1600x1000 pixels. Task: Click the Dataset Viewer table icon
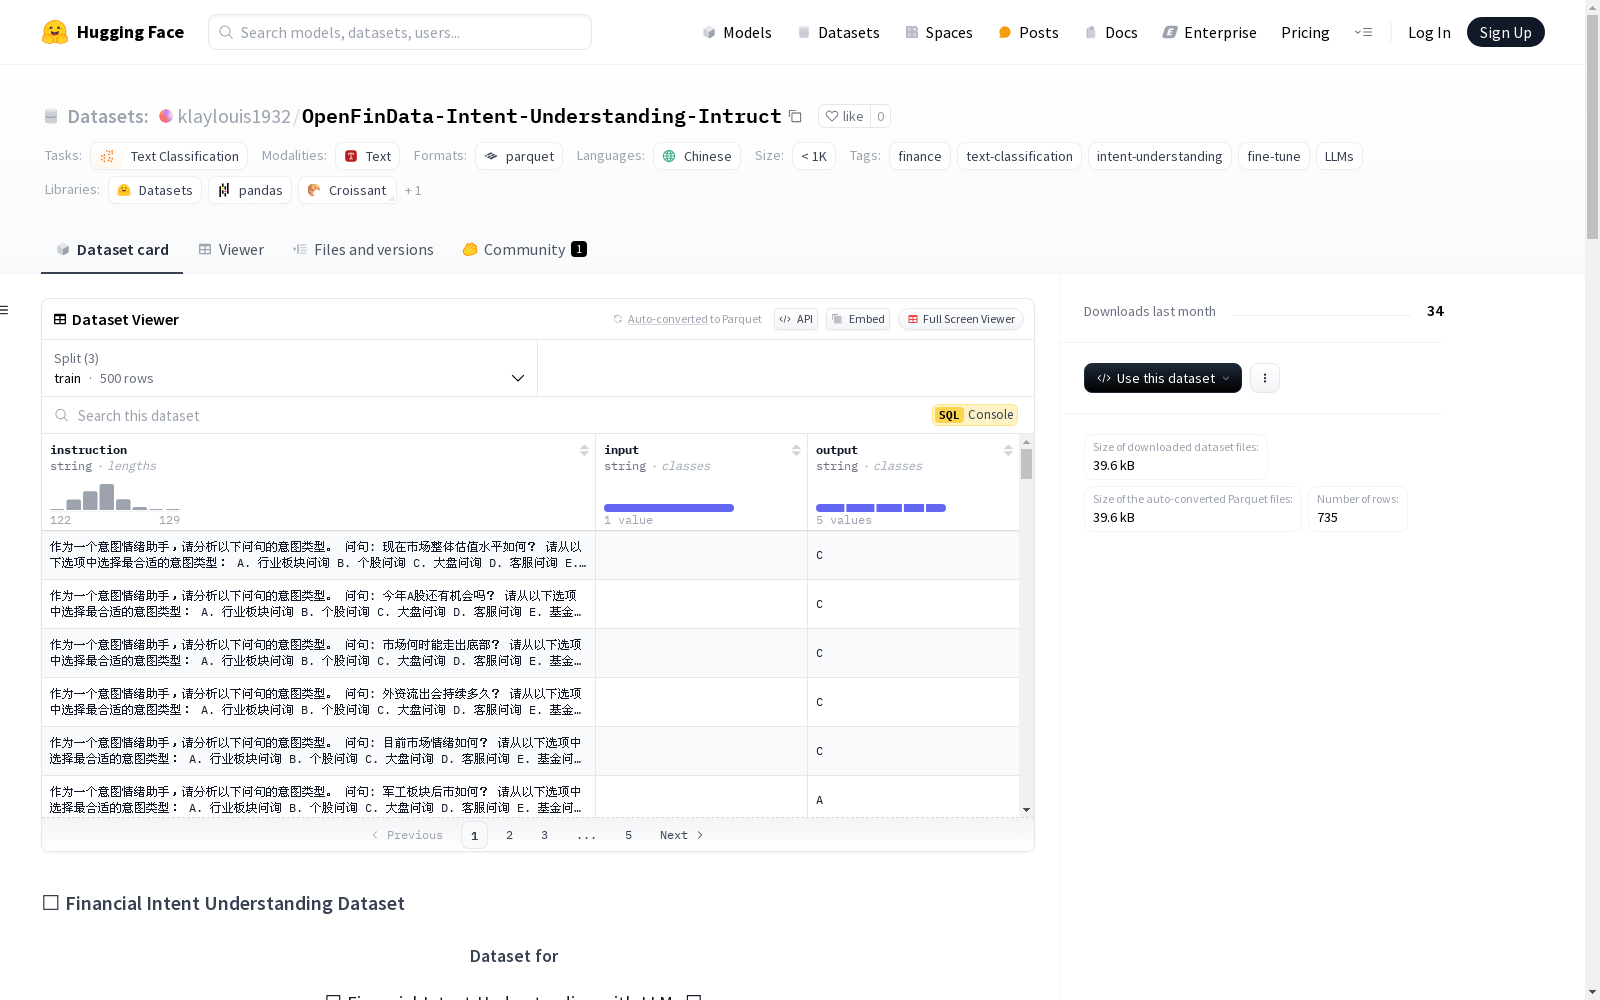click(60, 319)
